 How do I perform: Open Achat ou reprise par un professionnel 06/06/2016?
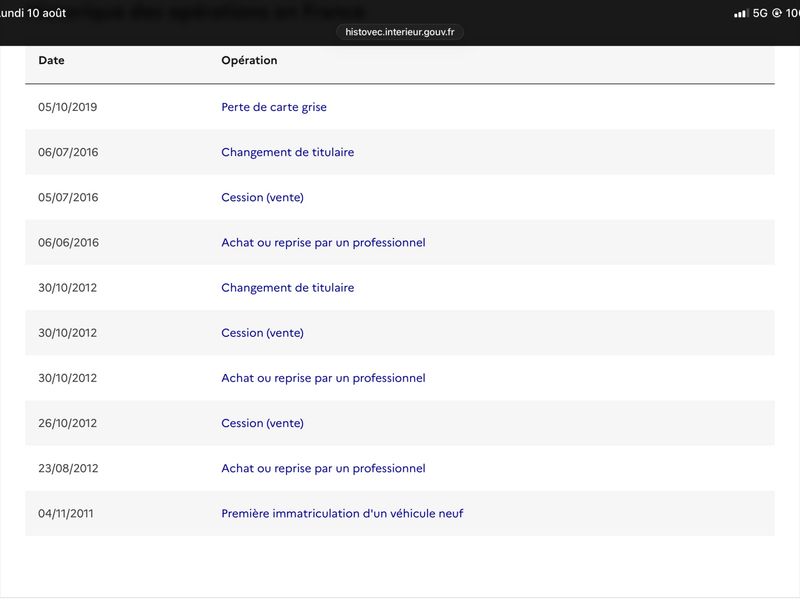(x=323, y=242)
